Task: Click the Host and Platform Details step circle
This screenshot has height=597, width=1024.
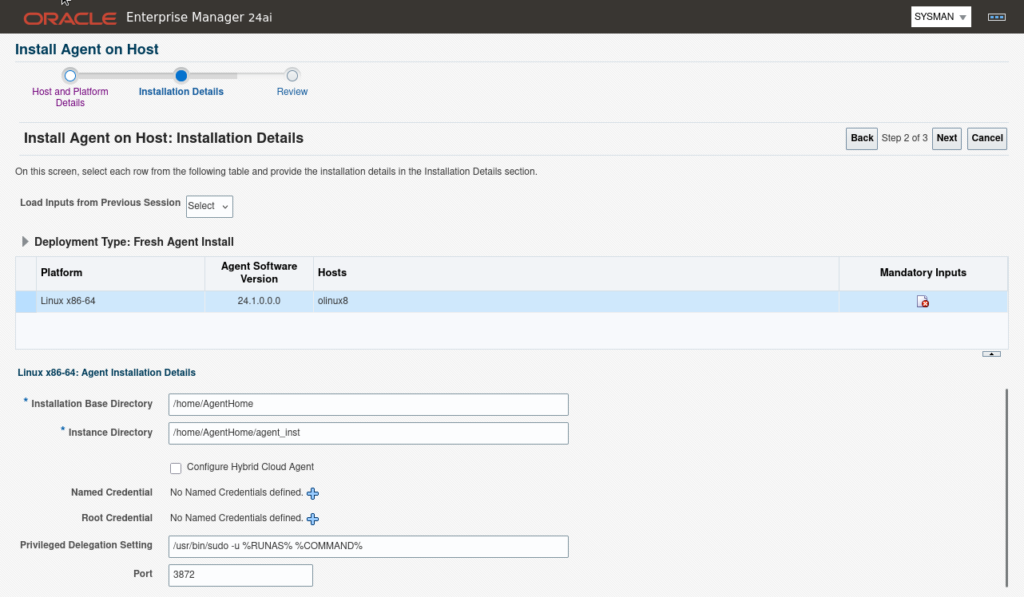Action: pyautogui.click(x=70, y=75)
